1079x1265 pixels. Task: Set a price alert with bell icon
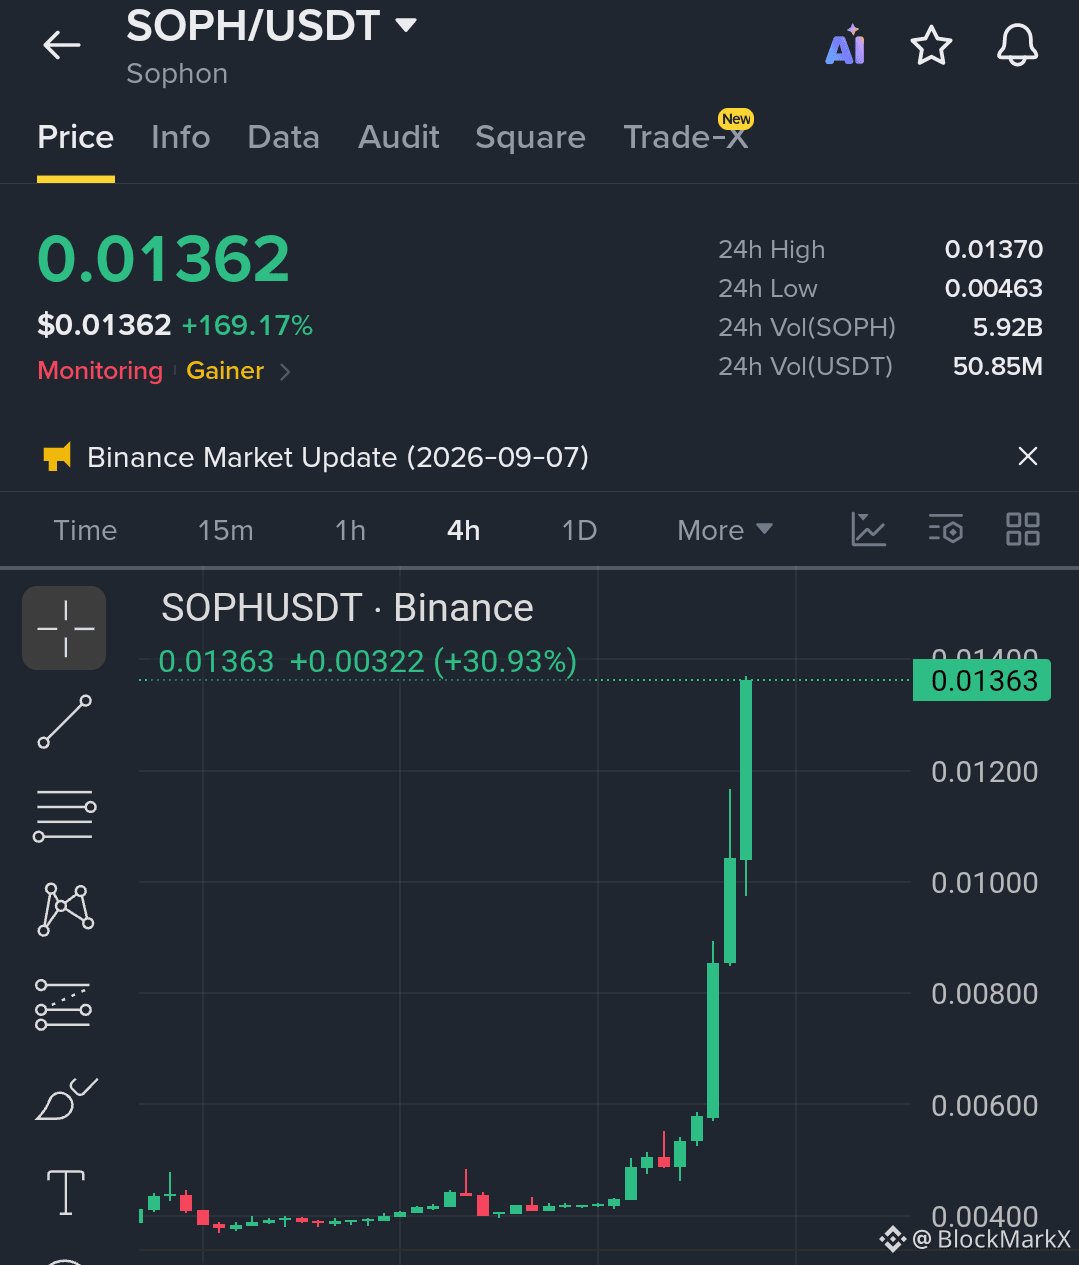click(x=1017, y=46)
